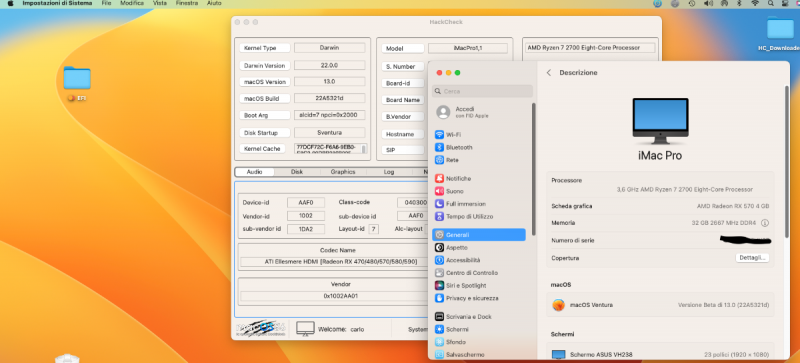Click the Vendor-id value 1002

point(306,215)
